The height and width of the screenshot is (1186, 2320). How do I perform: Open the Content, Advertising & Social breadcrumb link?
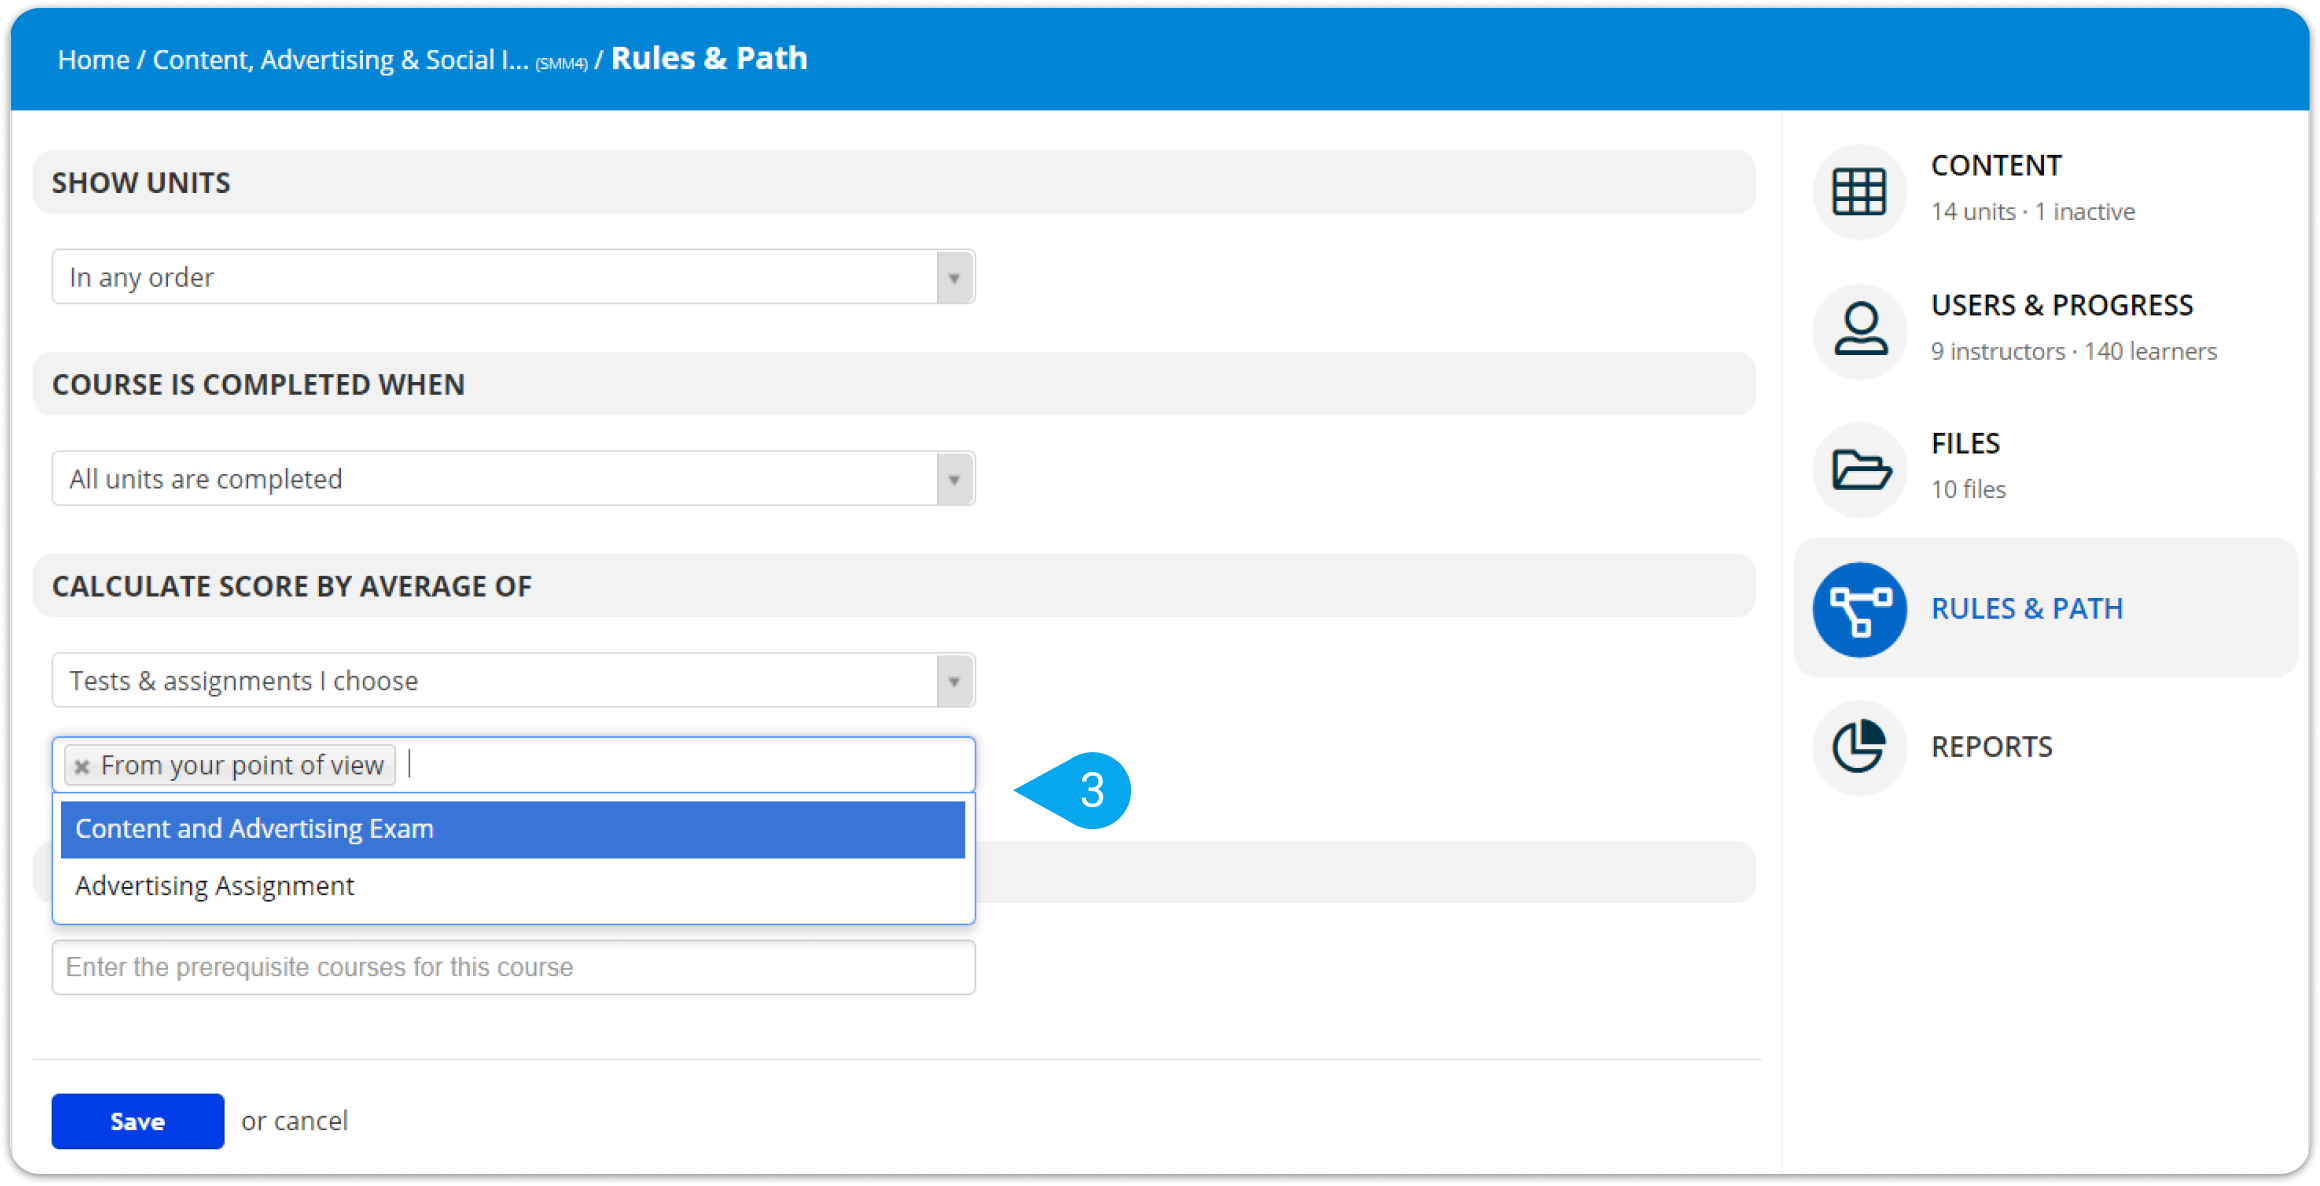pos(340,60)
